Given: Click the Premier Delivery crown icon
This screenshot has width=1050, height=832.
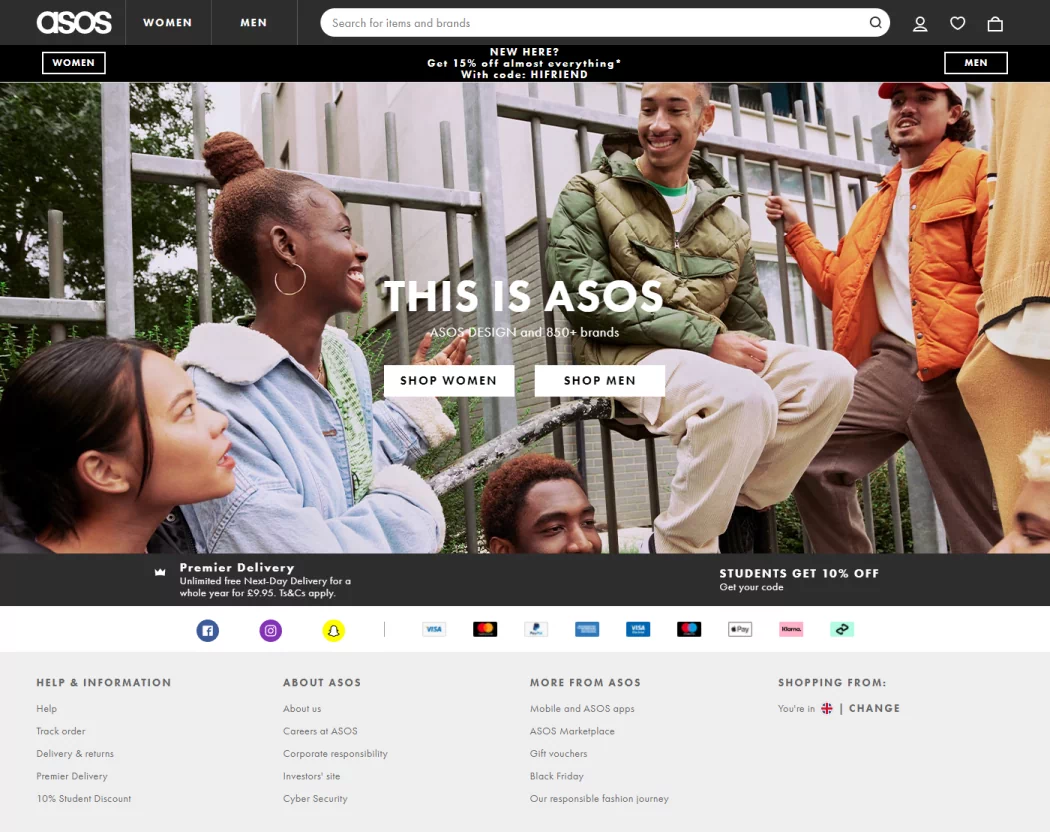Looking at the screenshot, I should tap(160, 572).
